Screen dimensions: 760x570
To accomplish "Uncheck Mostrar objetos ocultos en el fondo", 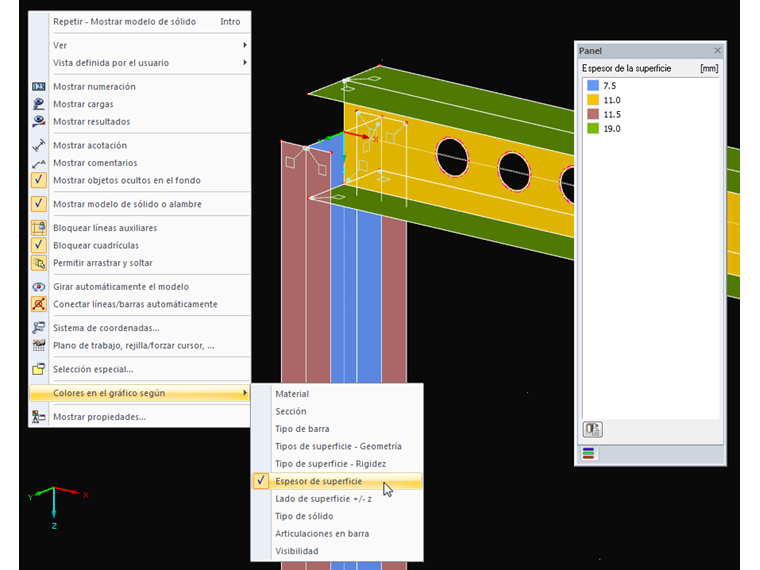I will pos(39,181).
